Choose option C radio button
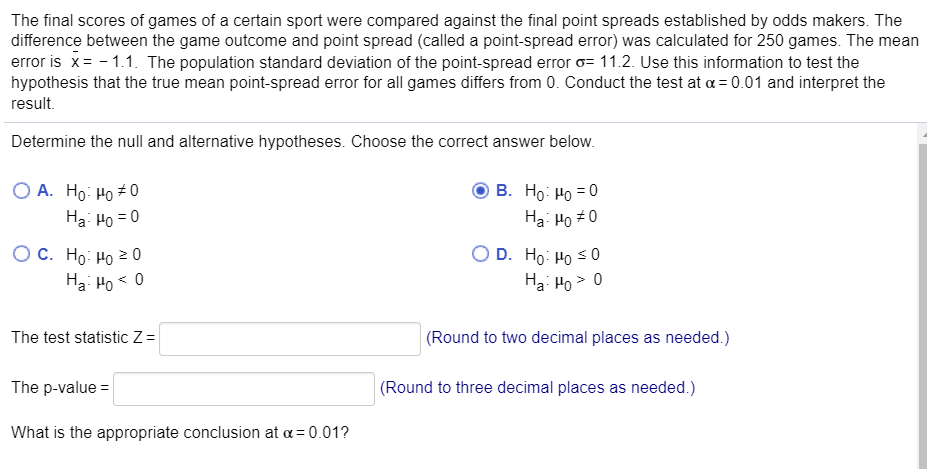The width and height of the screenshot is (927, 469). (x=21, y=255)
